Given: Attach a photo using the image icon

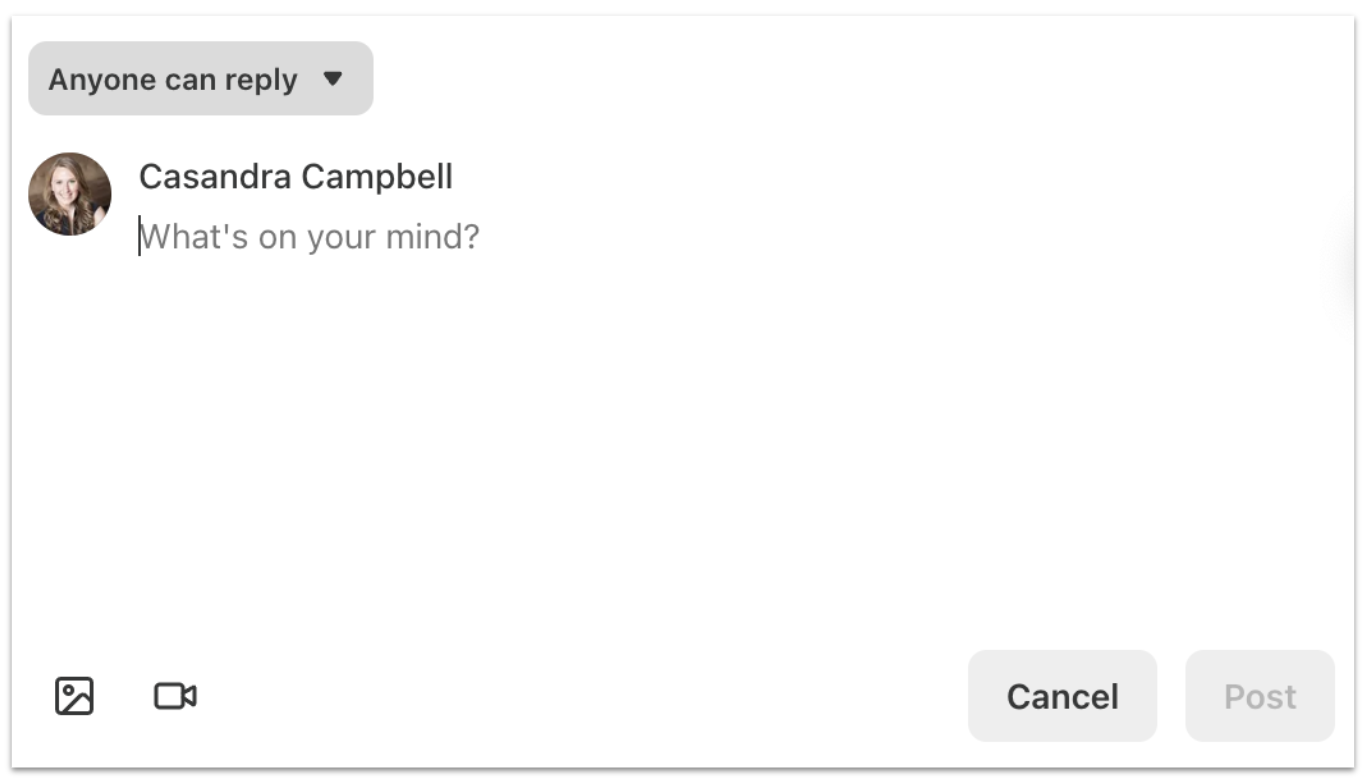Looking at the screenshot, I should tap(74, 696).
